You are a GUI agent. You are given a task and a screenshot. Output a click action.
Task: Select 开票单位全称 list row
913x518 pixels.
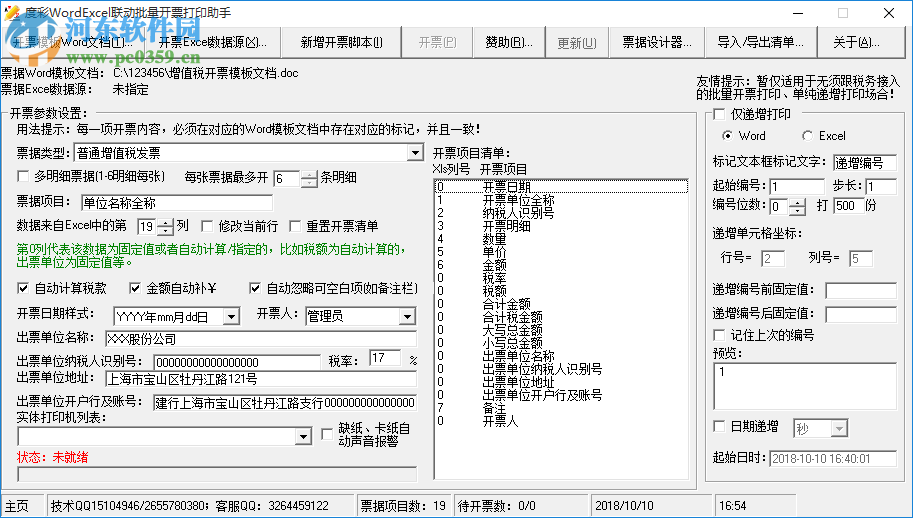pos(561,200)
